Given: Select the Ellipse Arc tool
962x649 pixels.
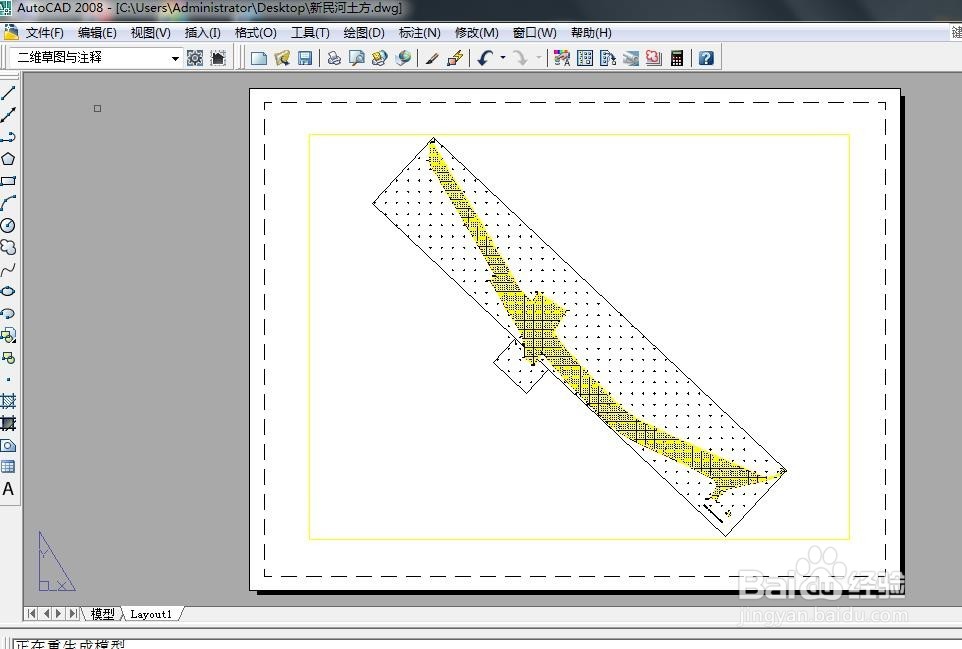Looking at the screenshot, I should tap(8, 313).
